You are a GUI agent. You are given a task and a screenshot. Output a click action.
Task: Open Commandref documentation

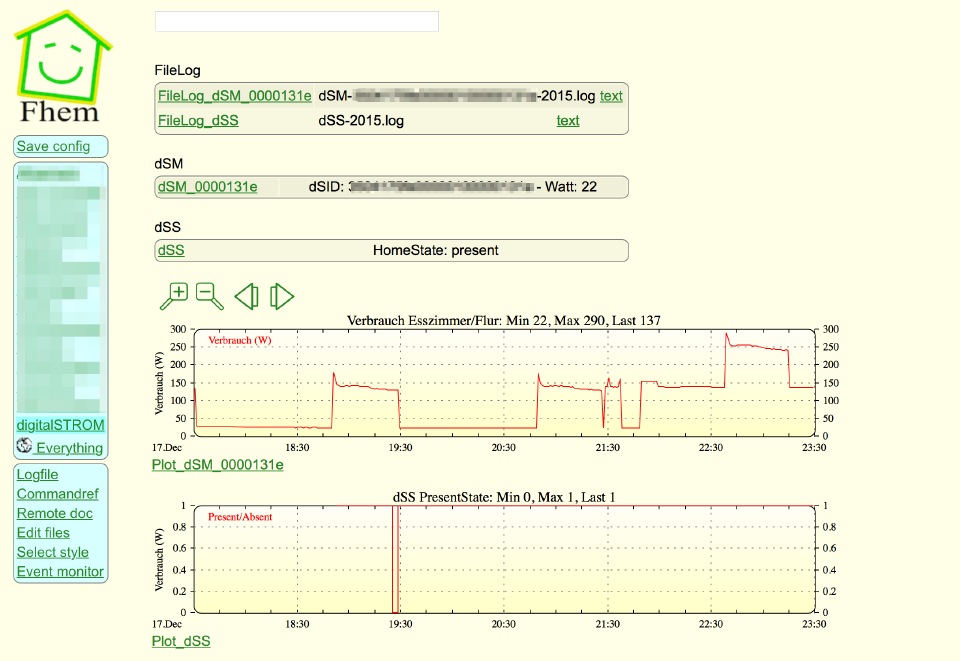(x=57, y=494)
